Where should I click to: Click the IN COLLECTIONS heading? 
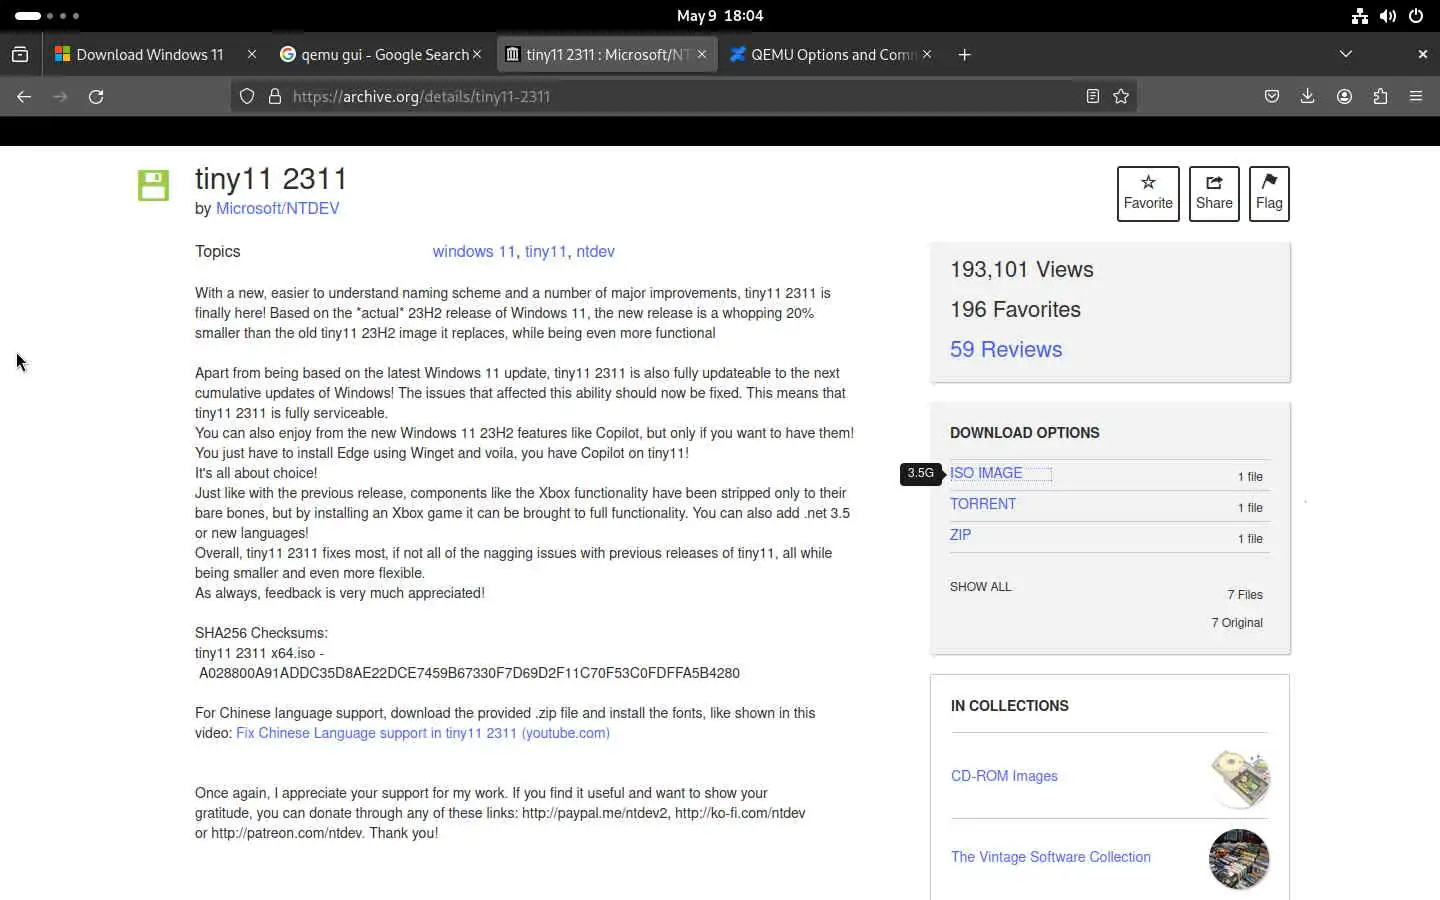[1009, 706]
